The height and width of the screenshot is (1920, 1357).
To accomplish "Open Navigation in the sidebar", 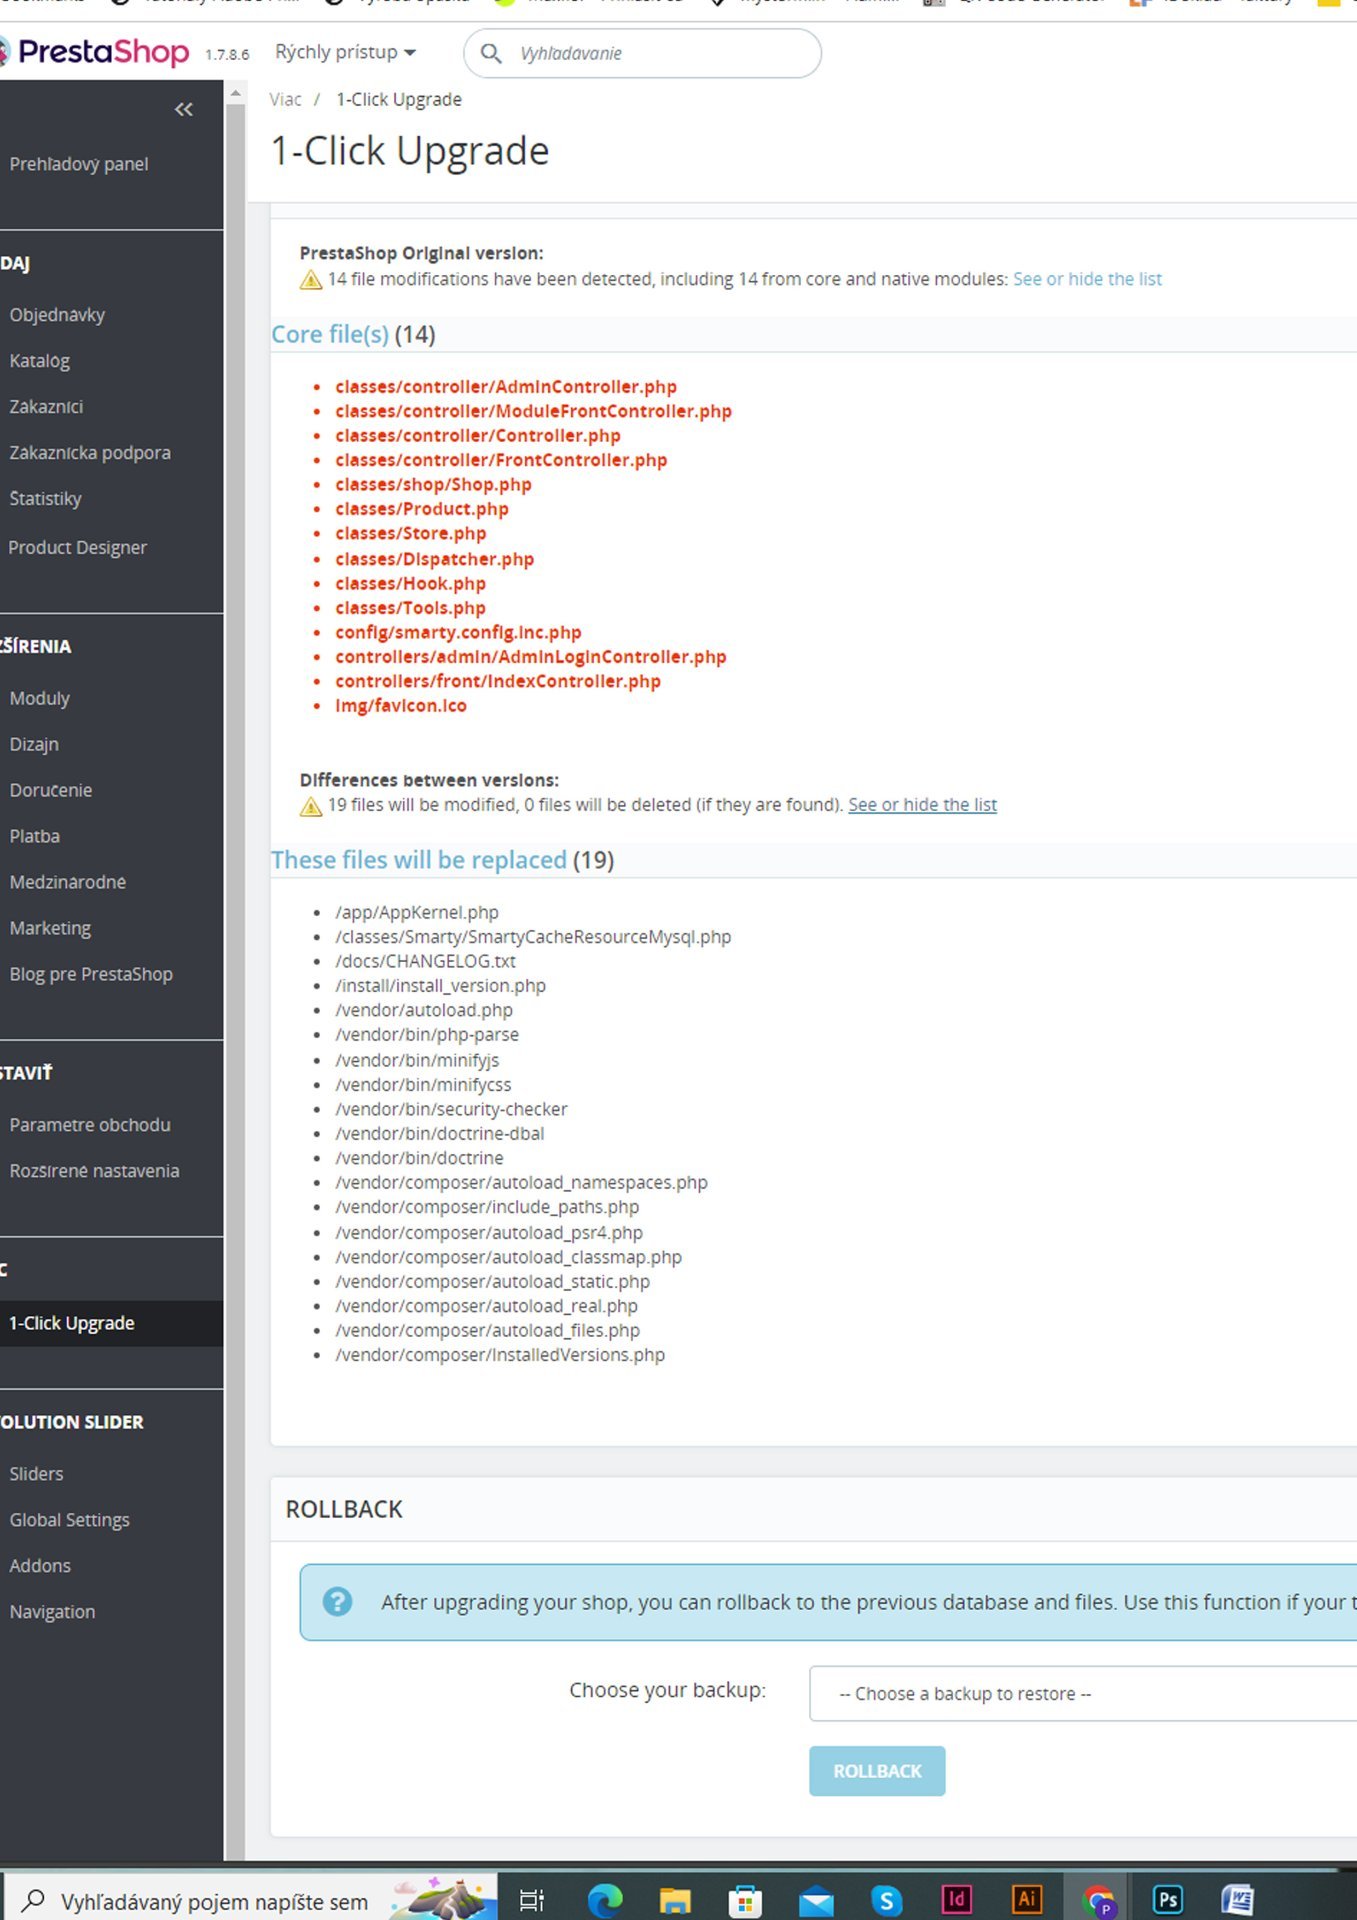I will coord(52,1613).
